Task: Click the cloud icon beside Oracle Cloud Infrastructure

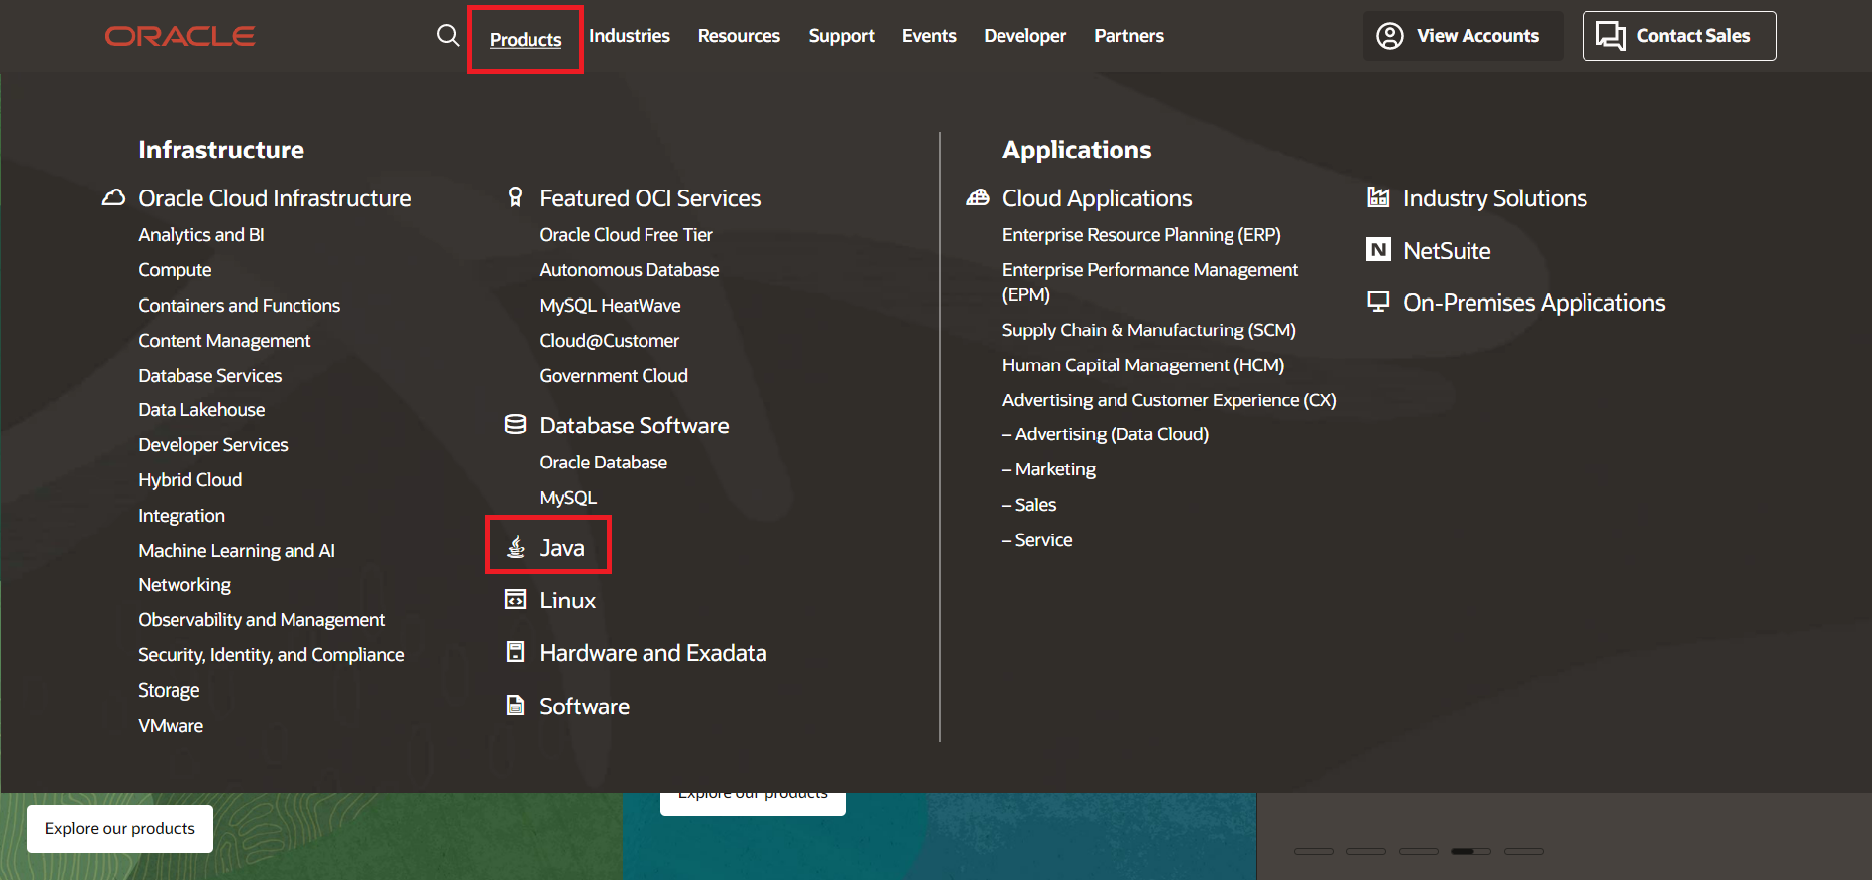Action: pos(114,198)
